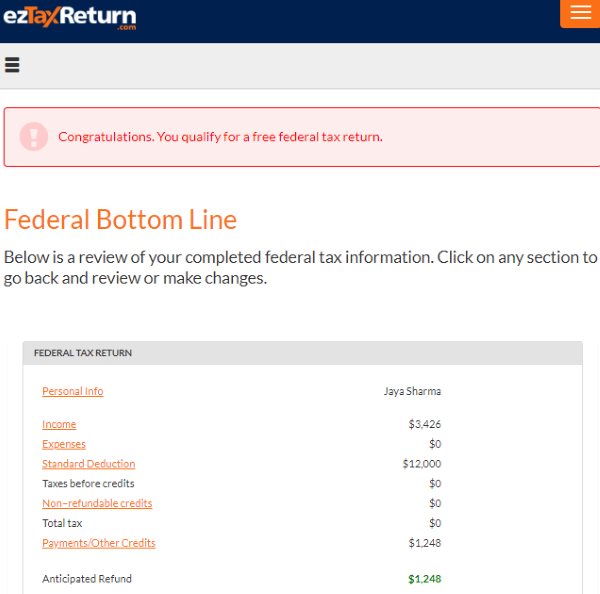
Task: Open the orange hamburger menu button
Action: (580, 13)
